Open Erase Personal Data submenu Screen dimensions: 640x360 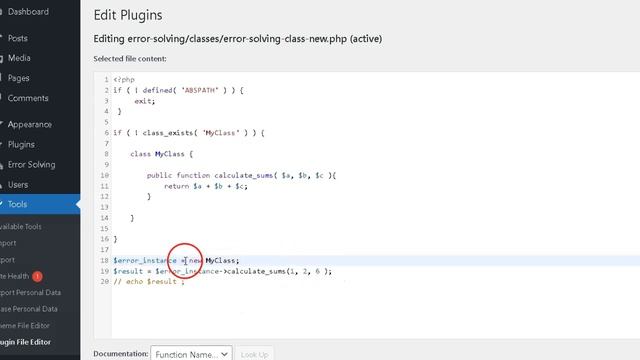(x=29, y=309)
